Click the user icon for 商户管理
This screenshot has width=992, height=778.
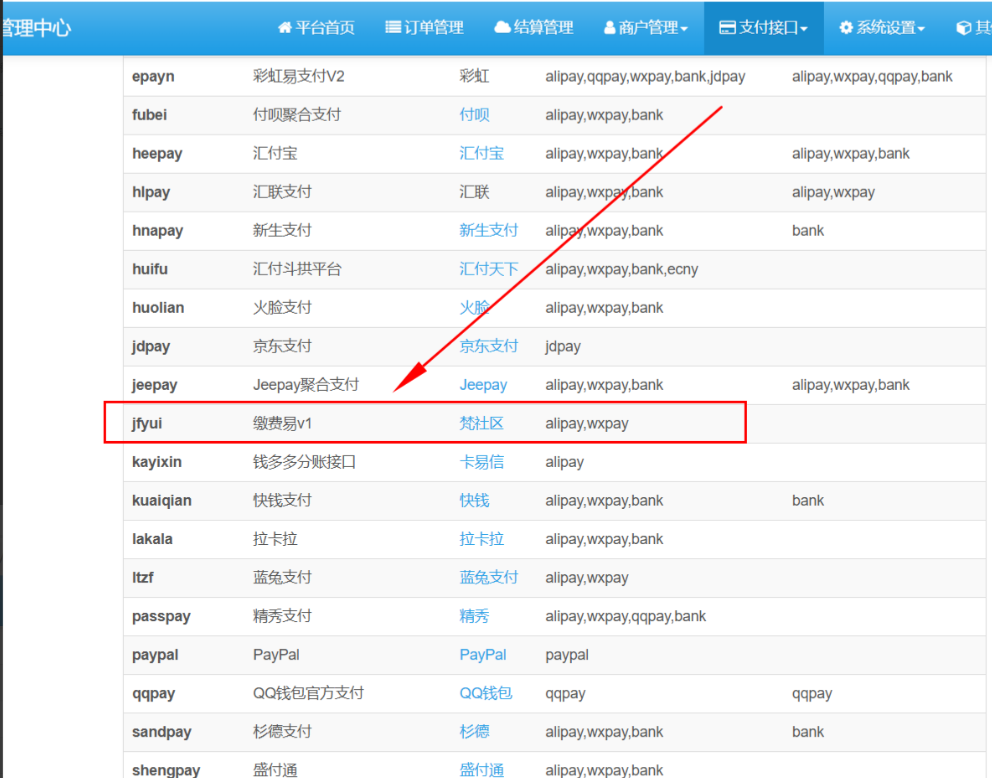tap(610, 28)
